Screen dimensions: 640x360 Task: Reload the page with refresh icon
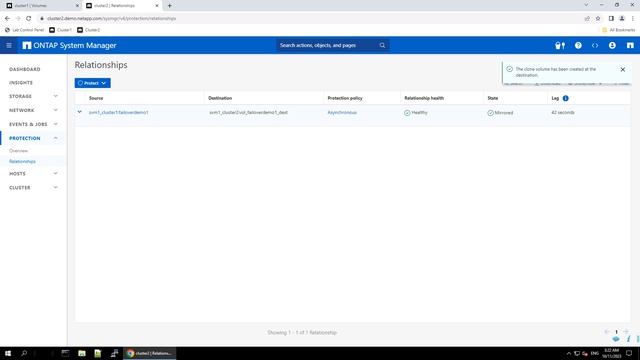29,18
